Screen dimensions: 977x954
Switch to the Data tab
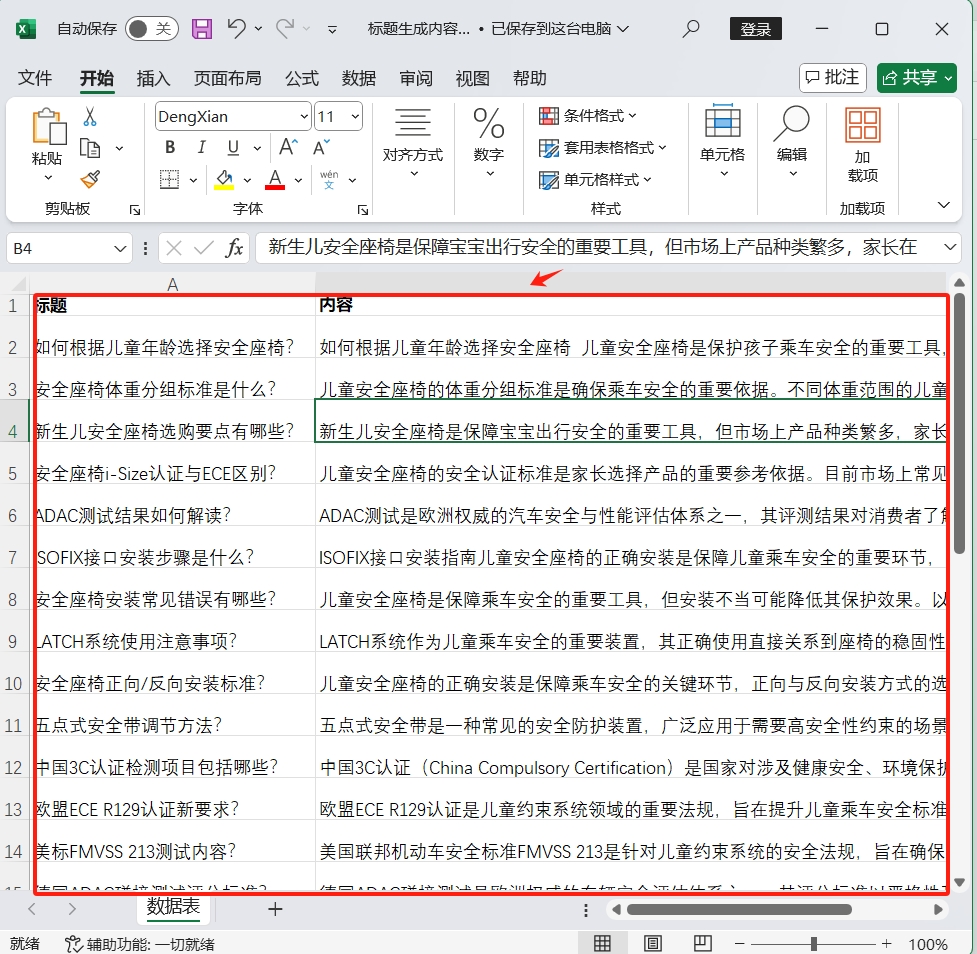point(358,78)
